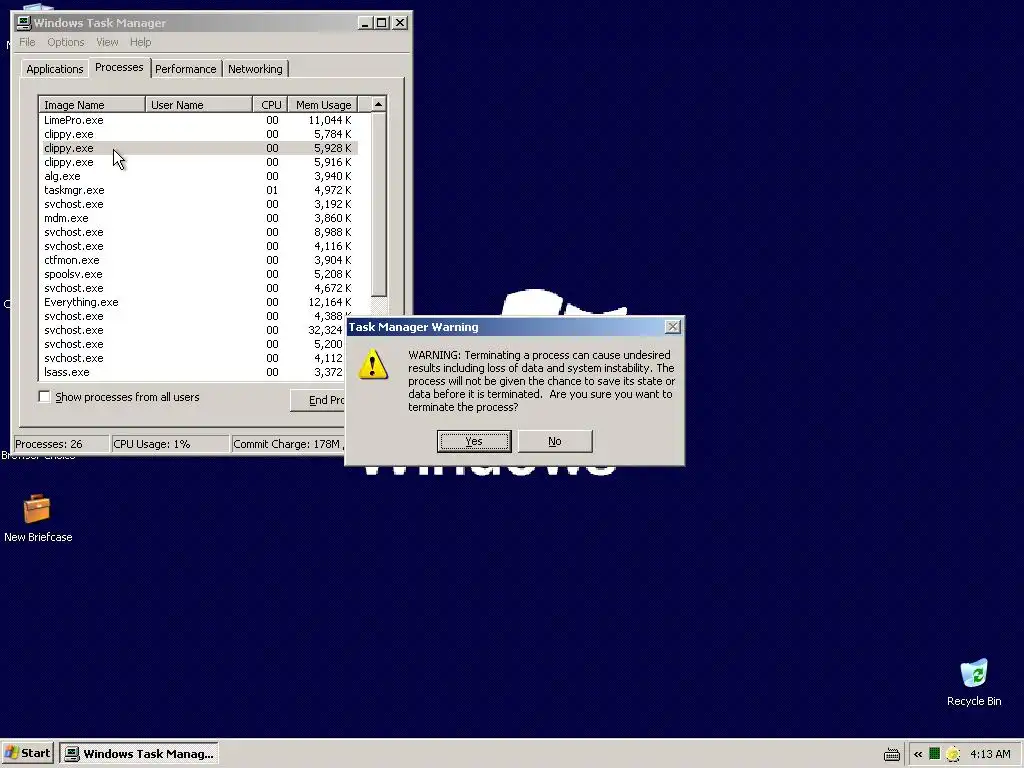
Task: Minimize the Windows Task Manager window
Action: tap(366, 23)
